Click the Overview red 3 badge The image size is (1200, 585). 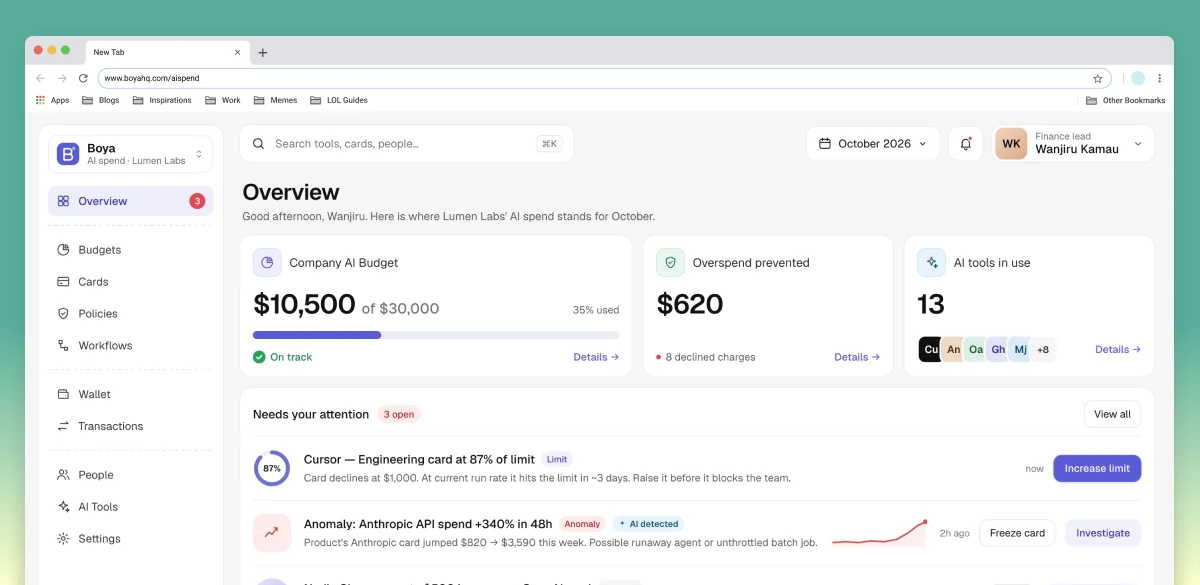tap(197, 201)
